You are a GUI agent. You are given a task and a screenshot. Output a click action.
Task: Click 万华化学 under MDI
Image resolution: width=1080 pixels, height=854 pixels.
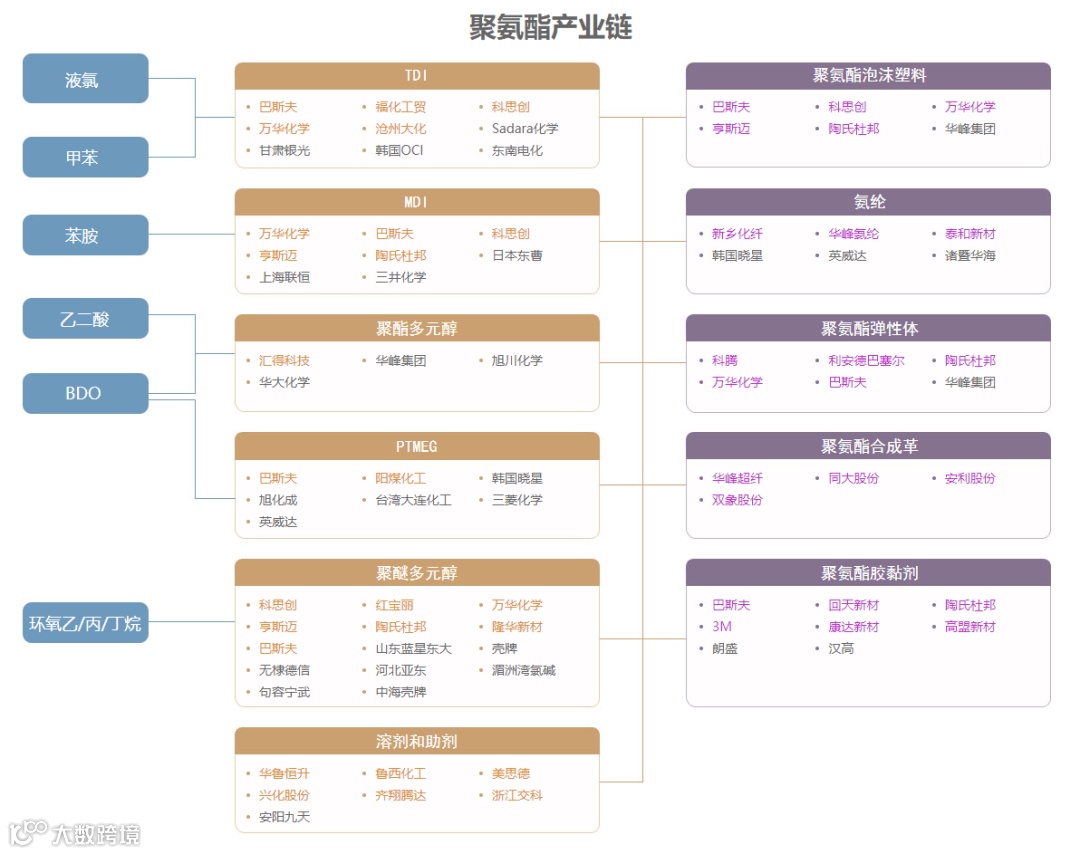coord(283,233)
